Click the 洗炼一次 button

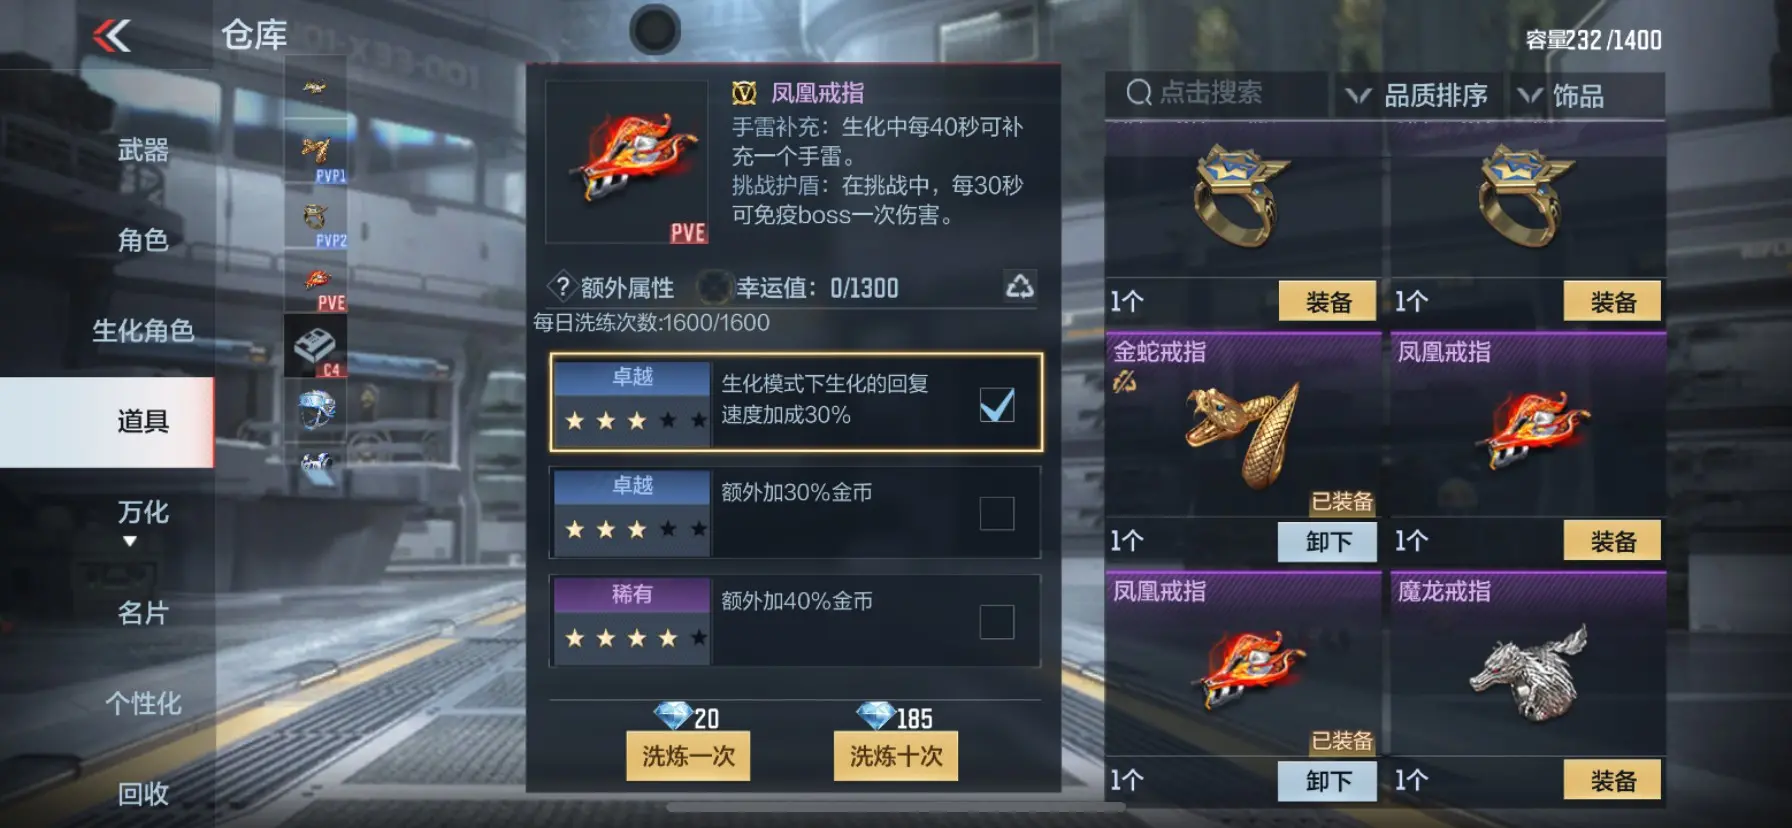(x=688, y=756)
